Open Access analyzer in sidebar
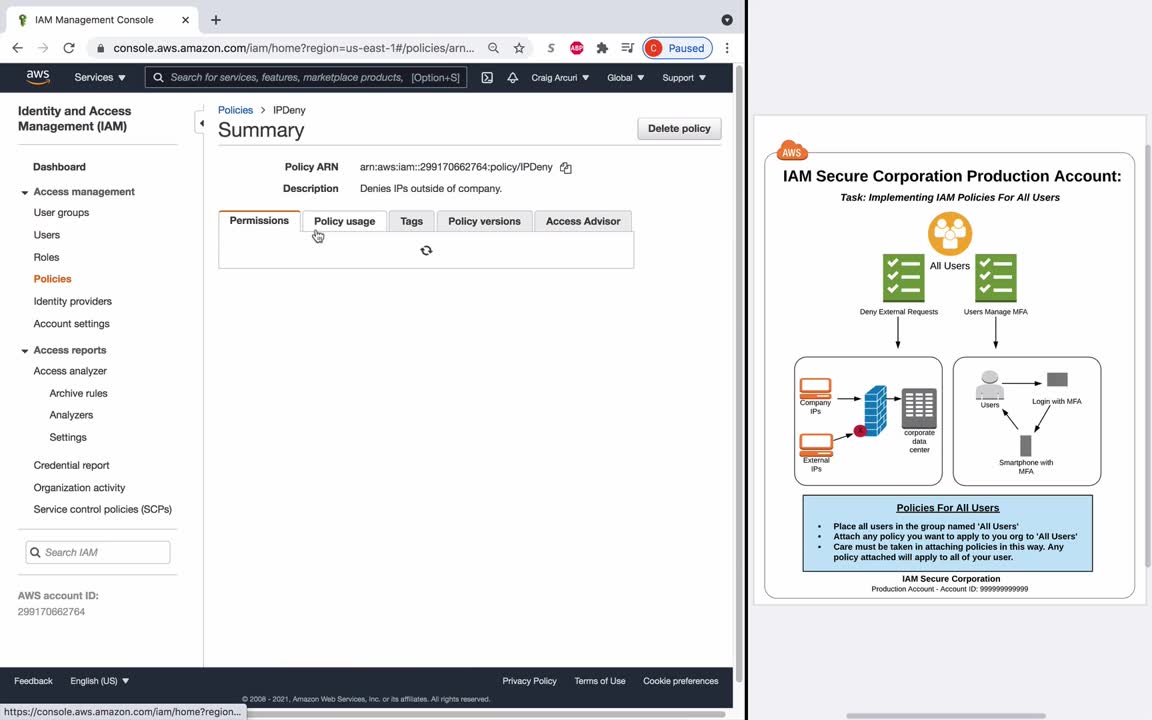 (70, 371)
